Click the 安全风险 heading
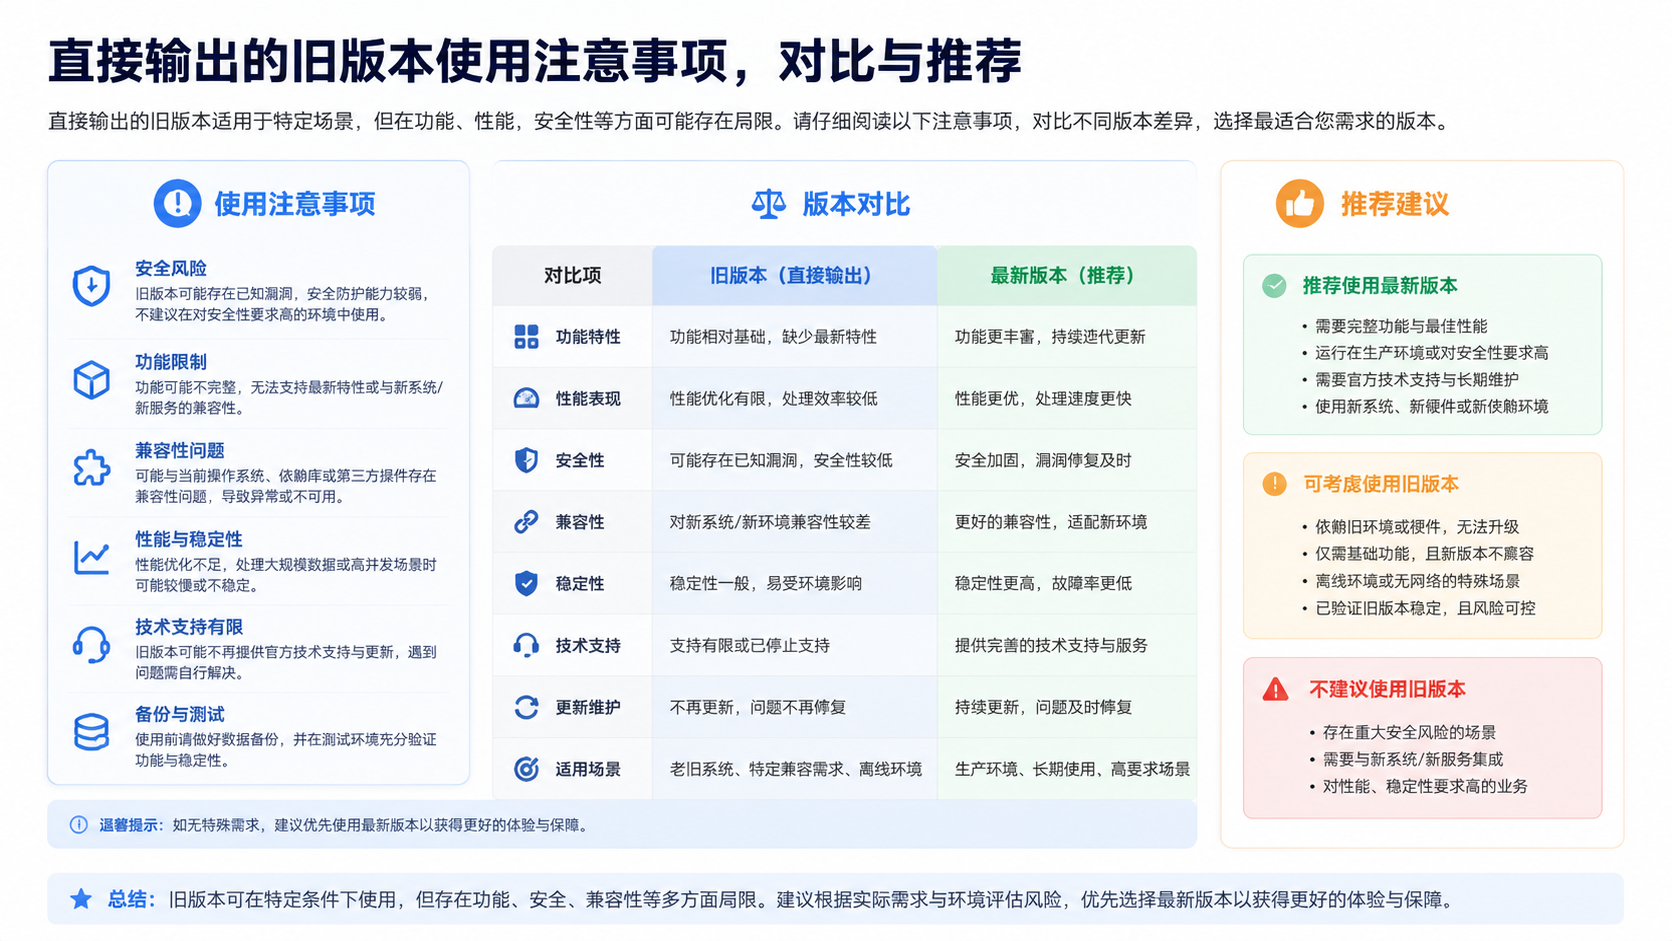The width and height of the screenshot is (1672, 941). 171,268
